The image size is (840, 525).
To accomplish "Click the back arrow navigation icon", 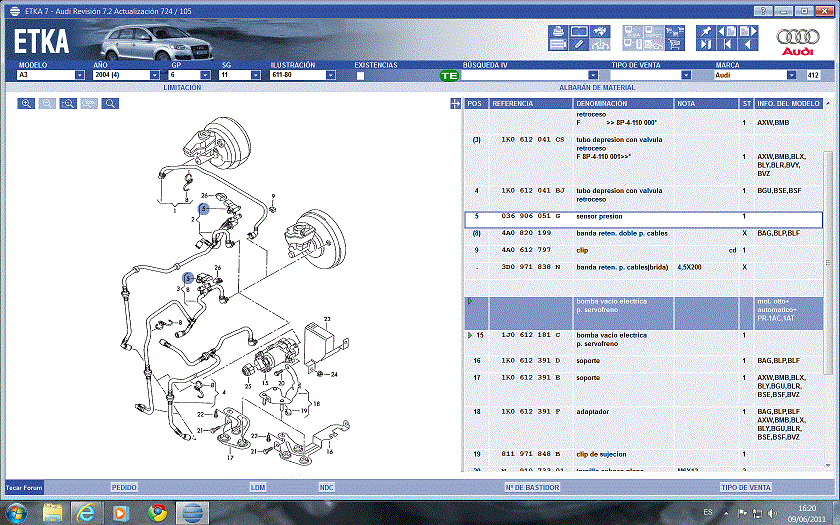I will [748, 44].
